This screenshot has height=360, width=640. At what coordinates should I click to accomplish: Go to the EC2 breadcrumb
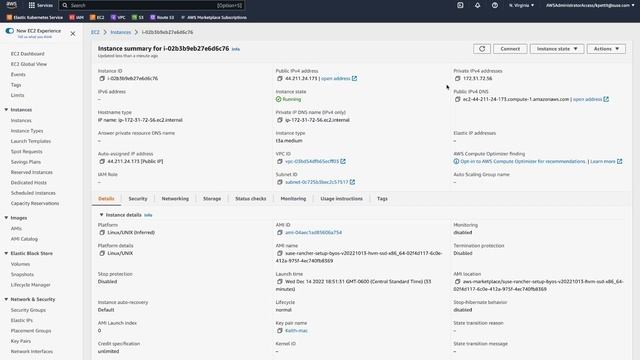click(95, 32)
